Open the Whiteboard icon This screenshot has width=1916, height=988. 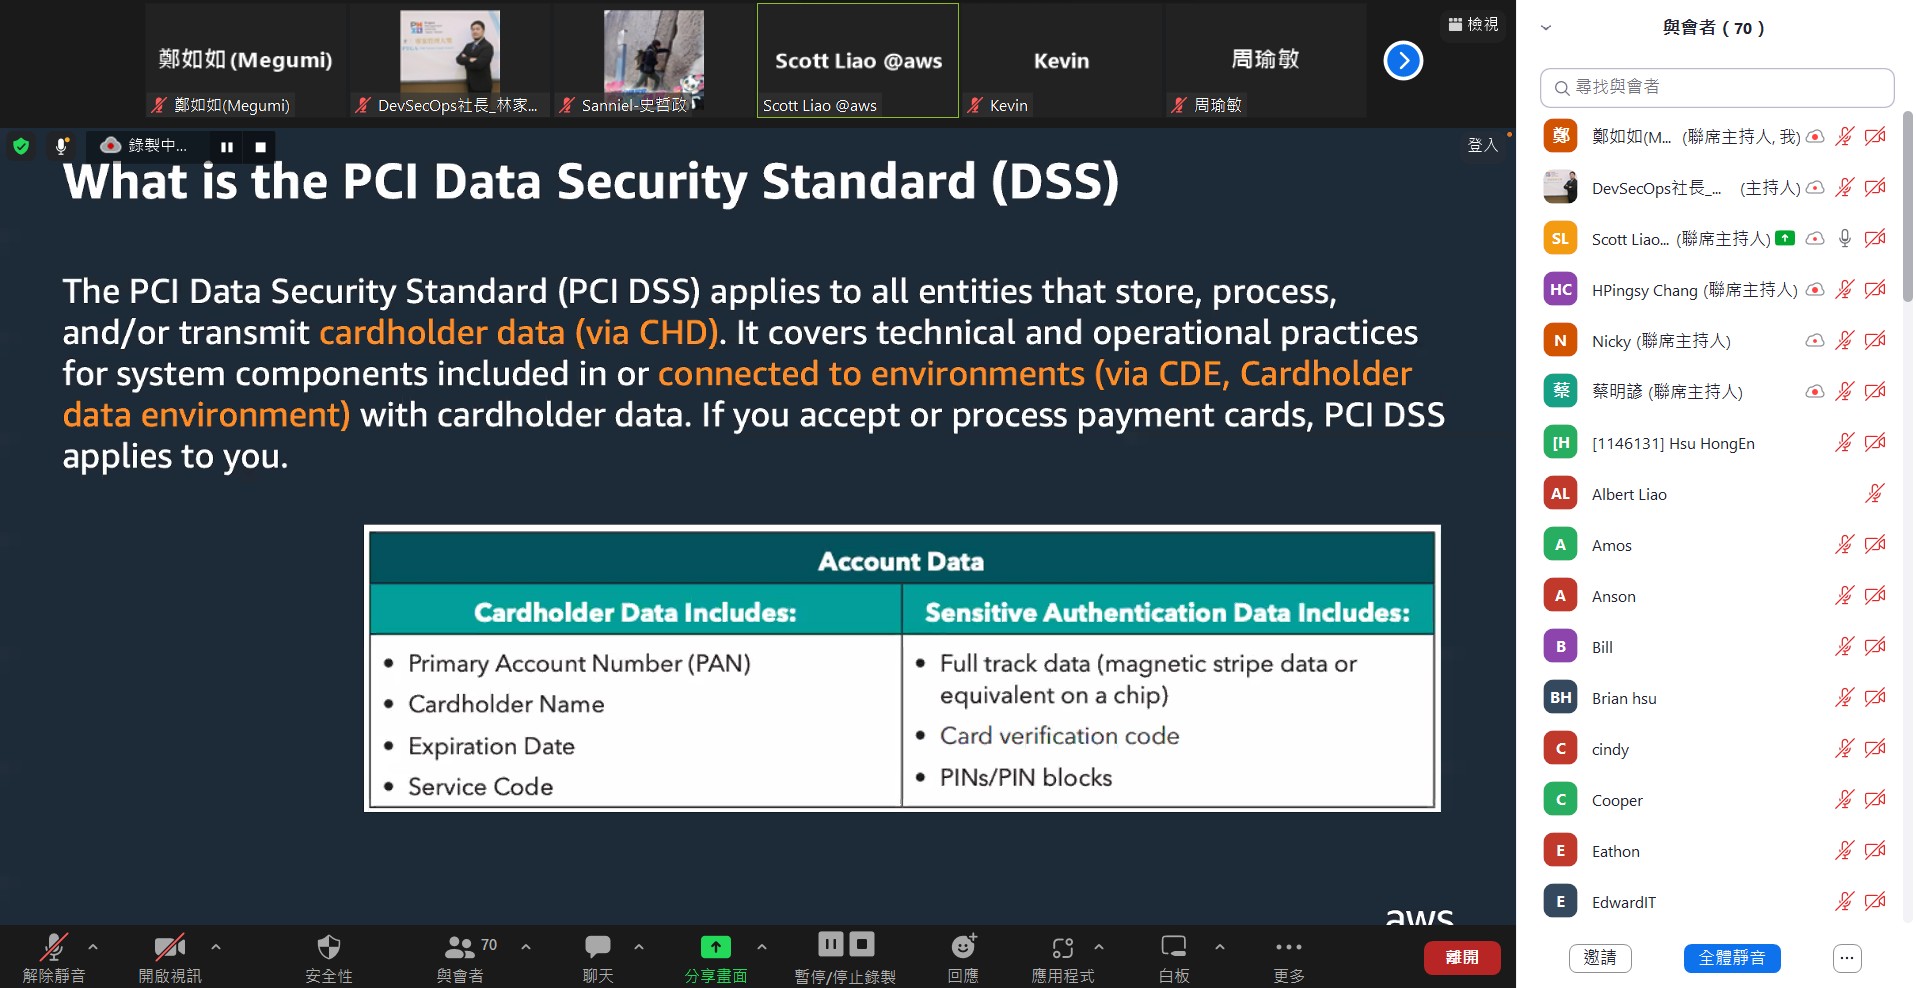(x=1173, y=947)
